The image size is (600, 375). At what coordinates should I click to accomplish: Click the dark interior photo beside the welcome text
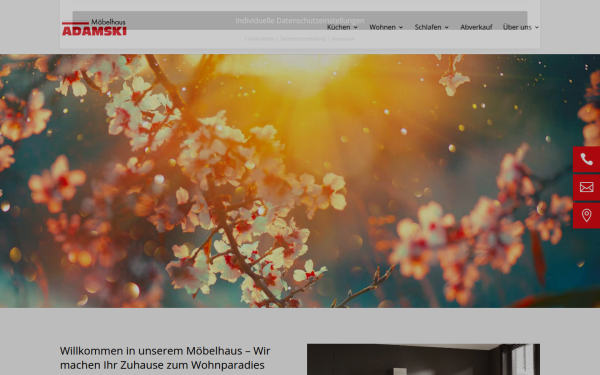point(423,359)
